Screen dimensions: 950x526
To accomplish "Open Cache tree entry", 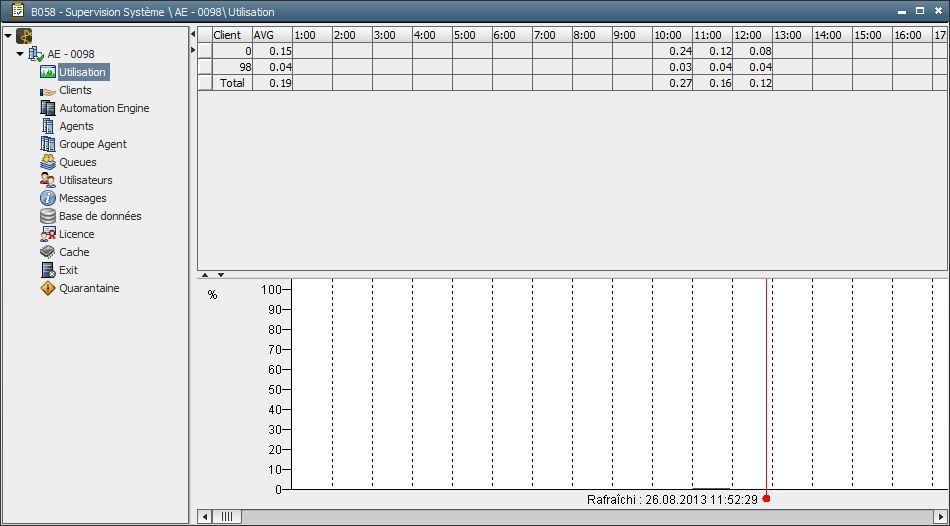I will point(74,252).
